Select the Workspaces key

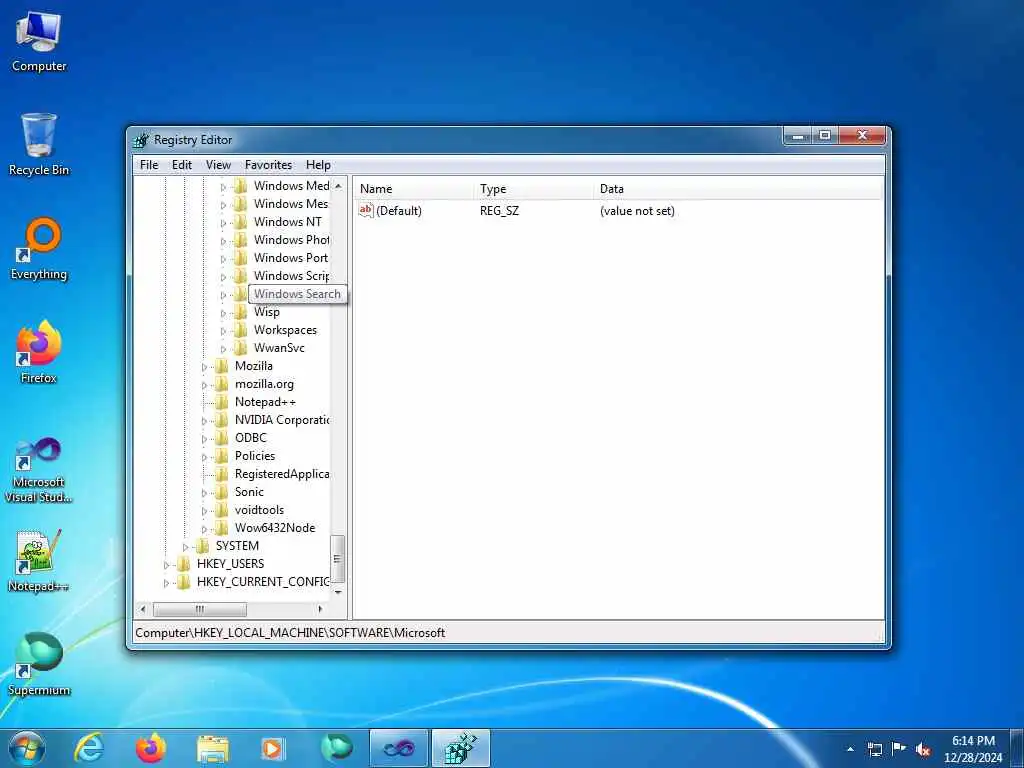tap(285, 330)
